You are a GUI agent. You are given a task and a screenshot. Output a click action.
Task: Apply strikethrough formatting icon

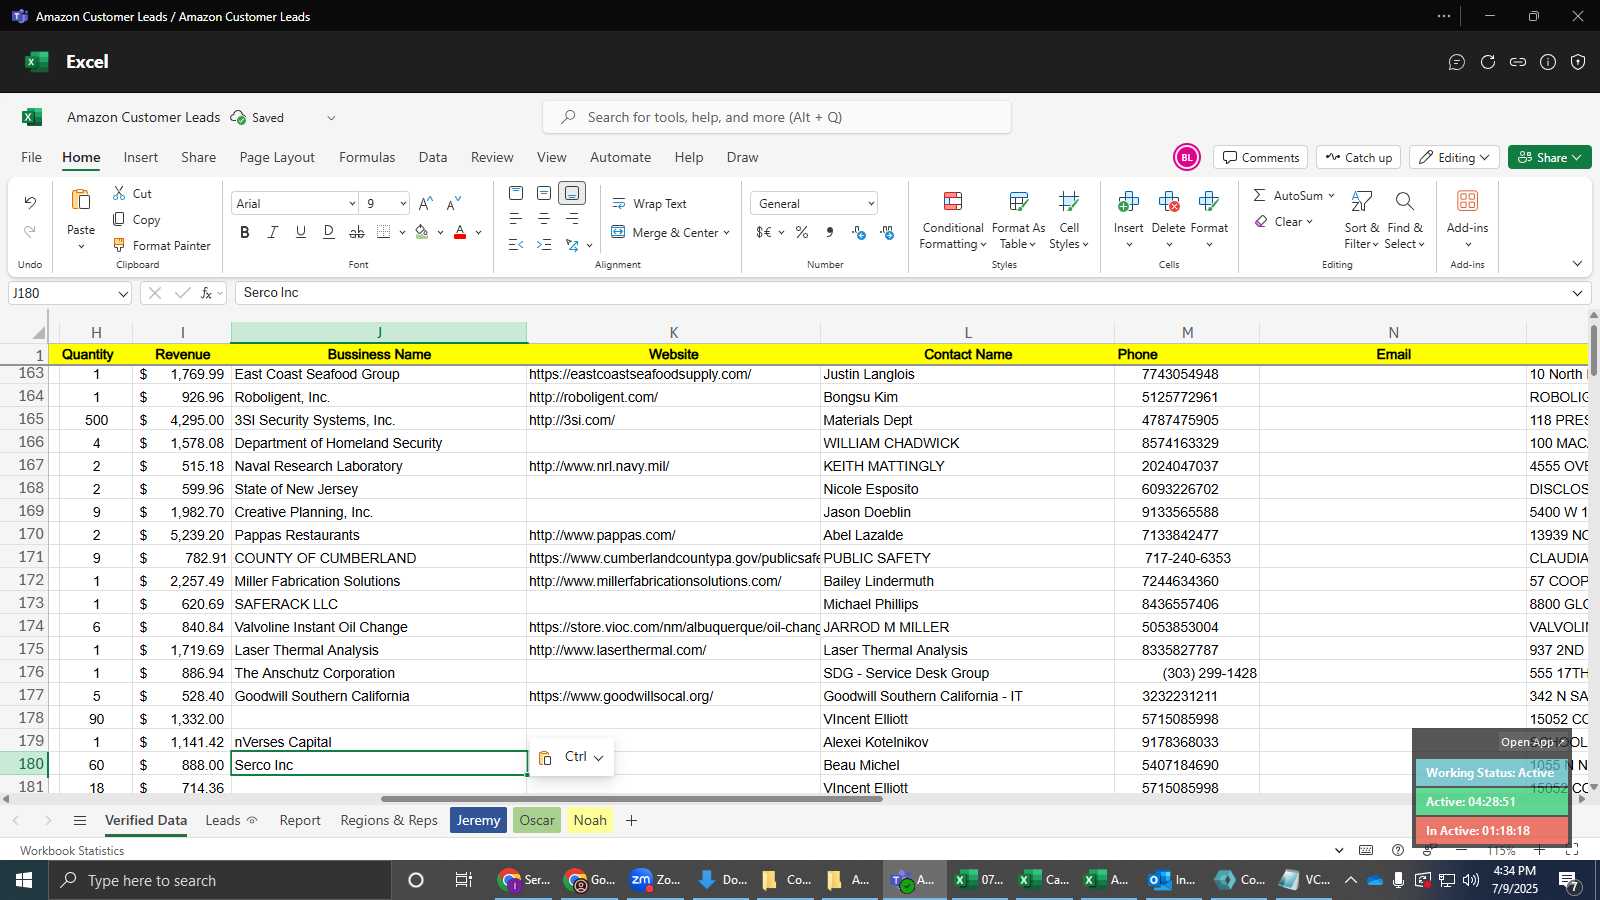(x=357, y=232)
